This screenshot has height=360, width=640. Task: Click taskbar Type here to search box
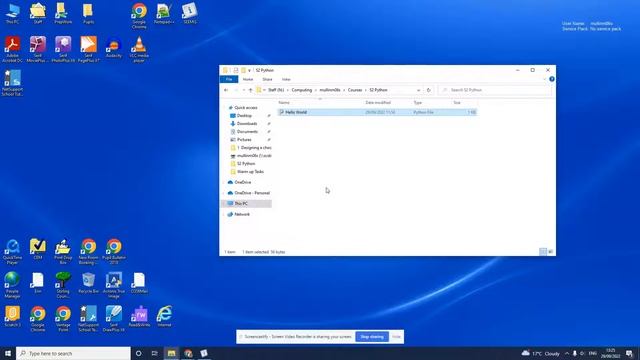[73, 353]
